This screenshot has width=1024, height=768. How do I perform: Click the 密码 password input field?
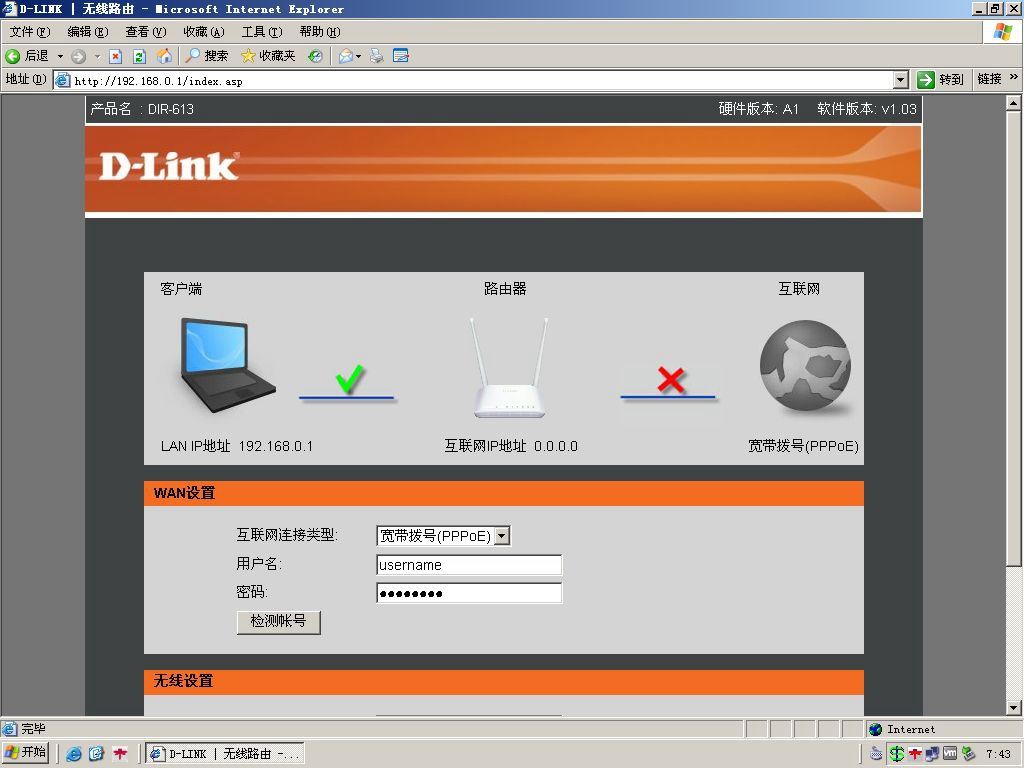click(469, 593)
